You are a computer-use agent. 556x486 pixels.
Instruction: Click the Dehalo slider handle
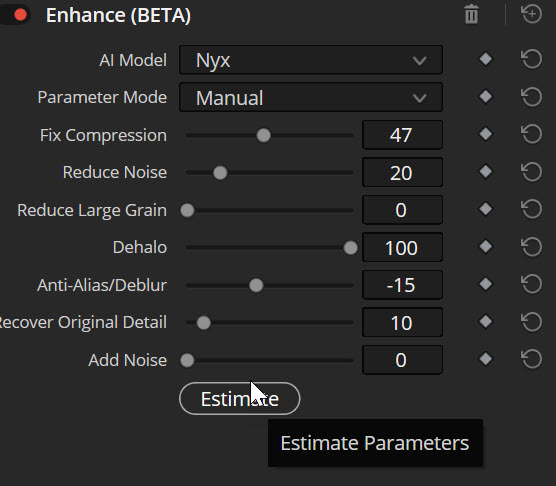click(351, 248)
